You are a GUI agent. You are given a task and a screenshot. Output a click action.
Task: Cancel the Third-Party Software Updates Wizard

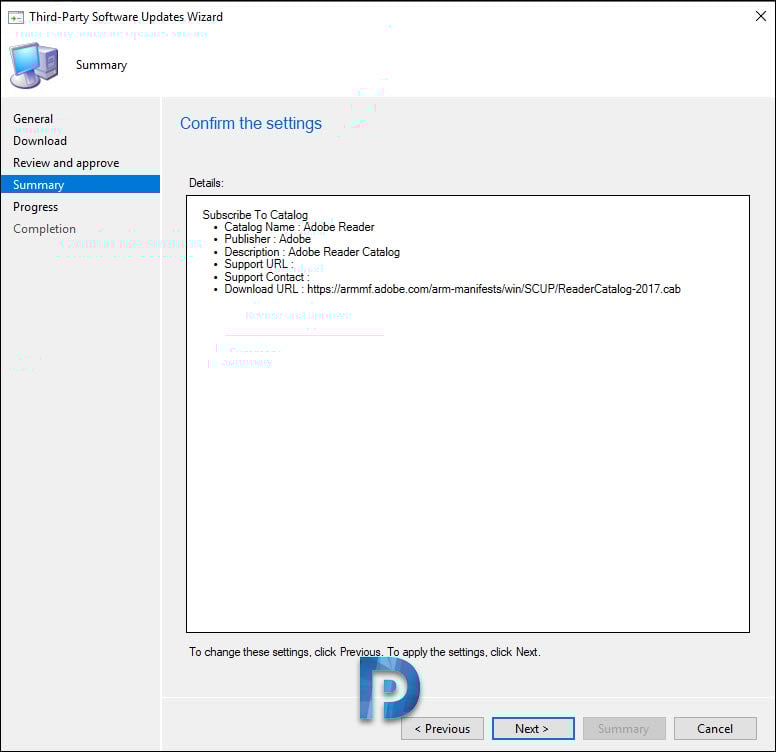(715, 728)
